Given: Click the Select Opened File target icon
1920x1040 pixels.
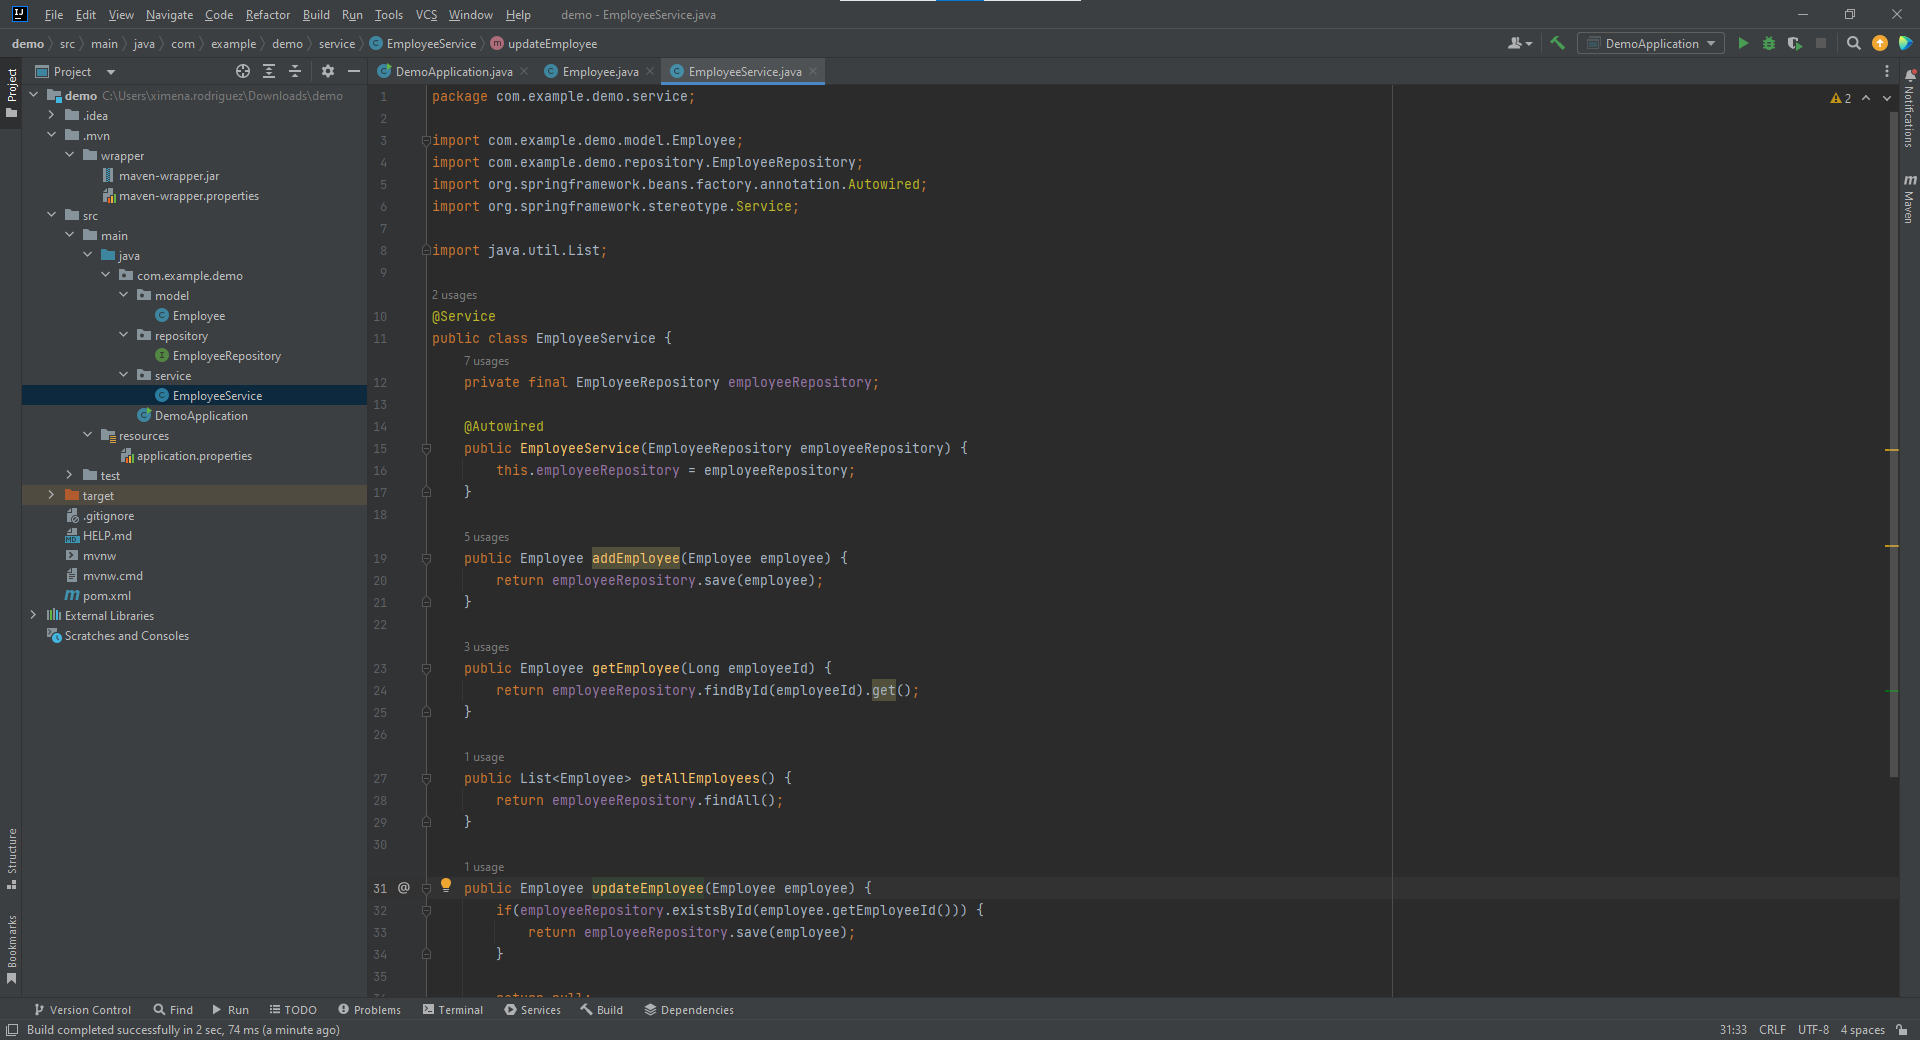Looking at the screenshot, I should pos(243,71).
